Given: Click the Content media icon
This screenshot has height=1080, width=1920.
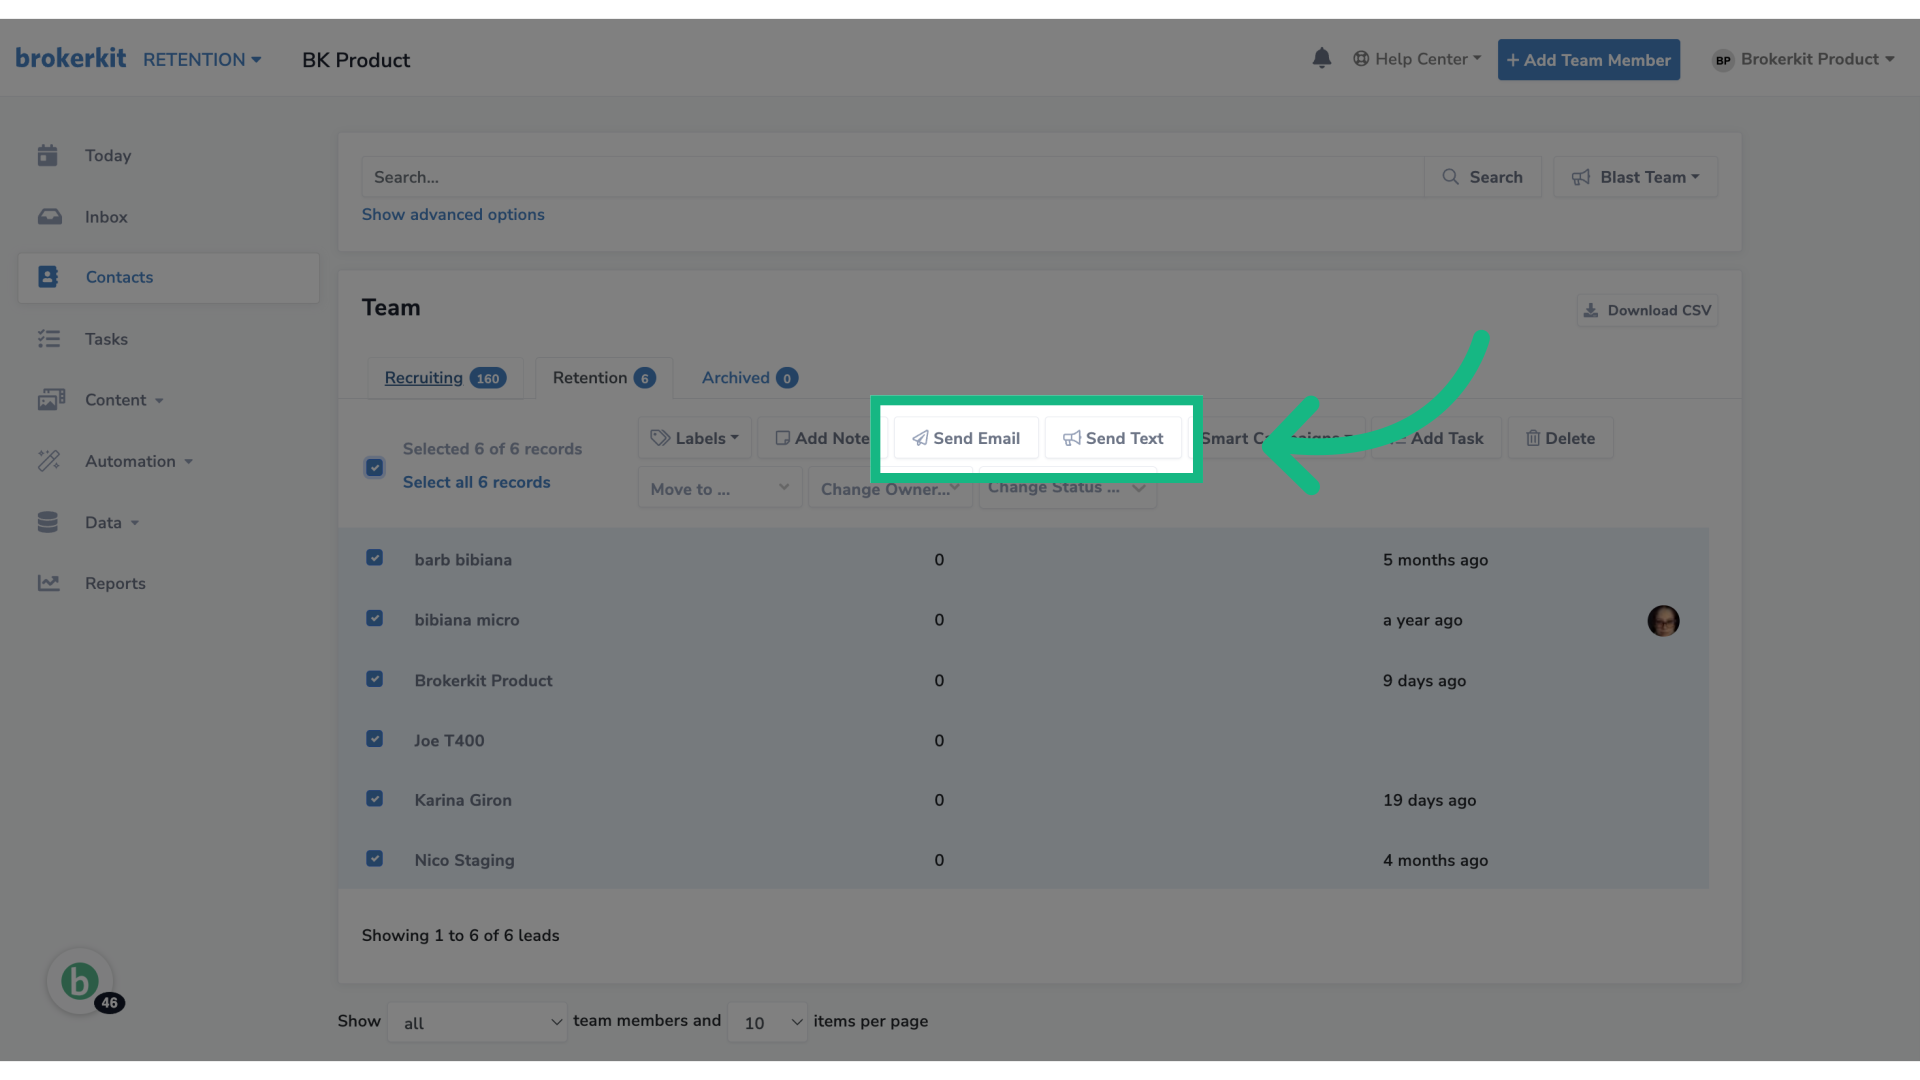Looking at the screenshot, I should tap(51, 400).
